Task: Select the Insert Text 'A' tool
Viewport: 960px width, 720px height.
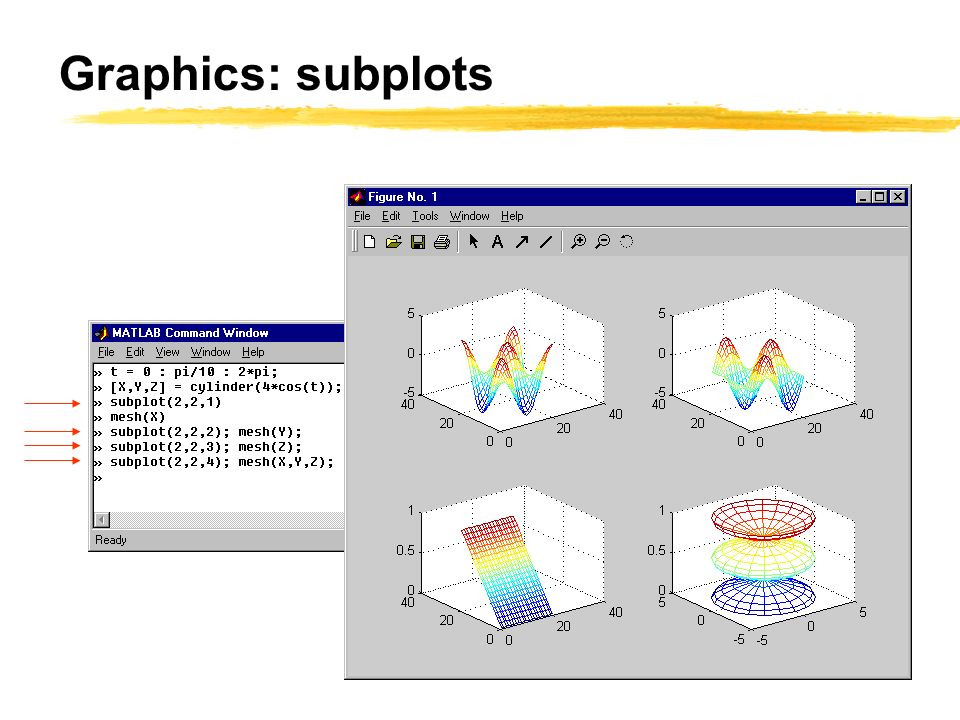Action: click(x=497, y=242)
